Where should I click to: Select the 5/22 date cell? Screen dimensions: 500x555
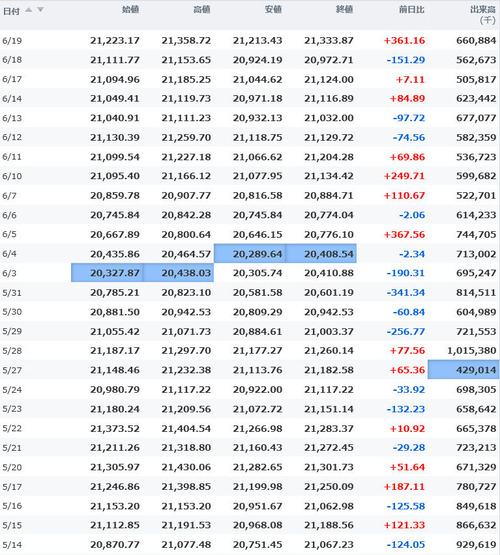pyautogui.click(x=12, y=428)
